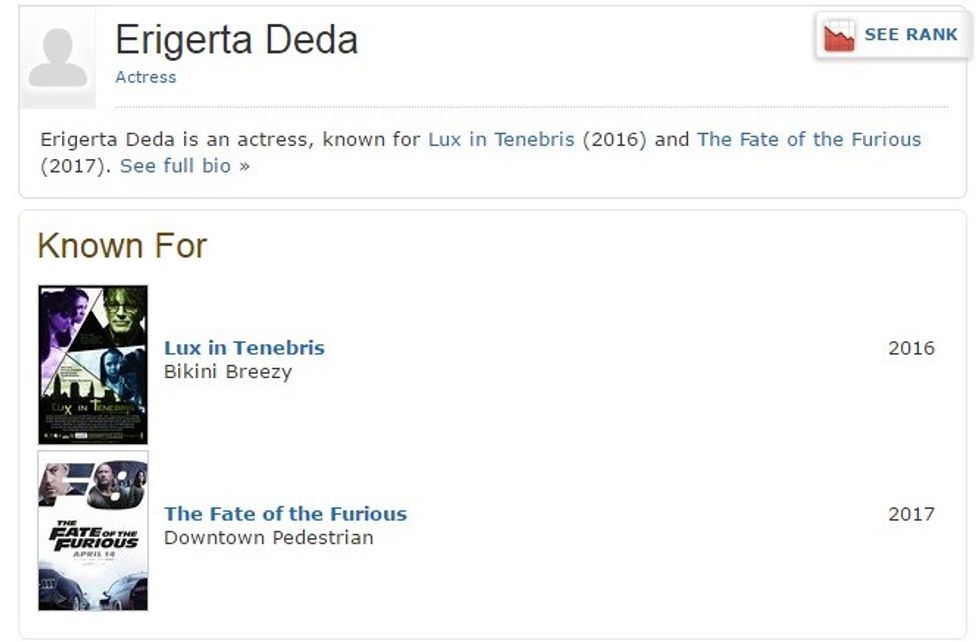Click the 2016 year next to Lux in Tenebris
Viewport: 980px width, 642px height.
click(x=911, y=348)
